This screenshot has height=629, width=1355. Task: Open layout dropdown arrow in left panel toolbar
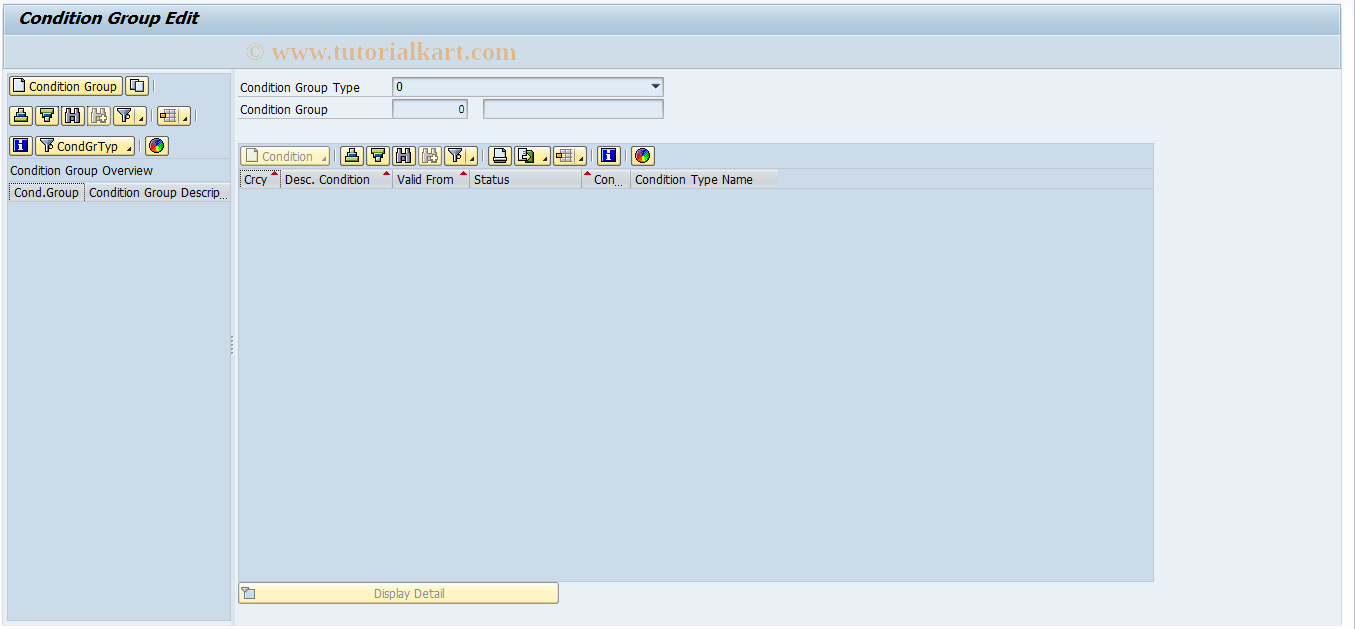pos(186,116)
